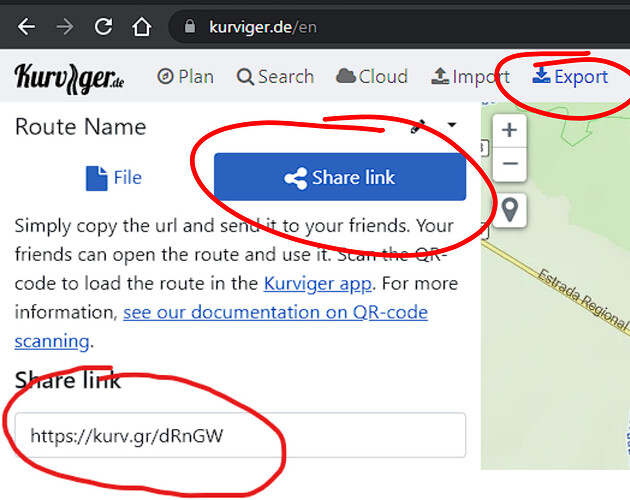Click the Estrada Regional road label
The width and height of the screenshot is (630, 500).
[x=582, y=298]
